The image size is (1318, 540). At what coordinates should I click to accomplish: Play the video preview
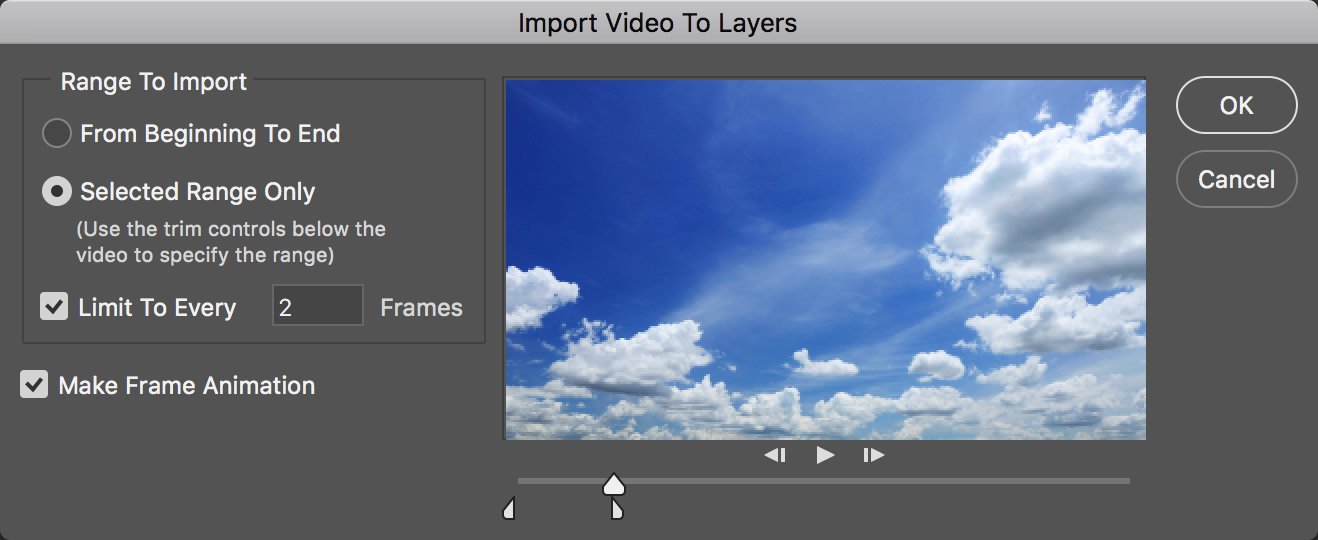pos(825,455)
